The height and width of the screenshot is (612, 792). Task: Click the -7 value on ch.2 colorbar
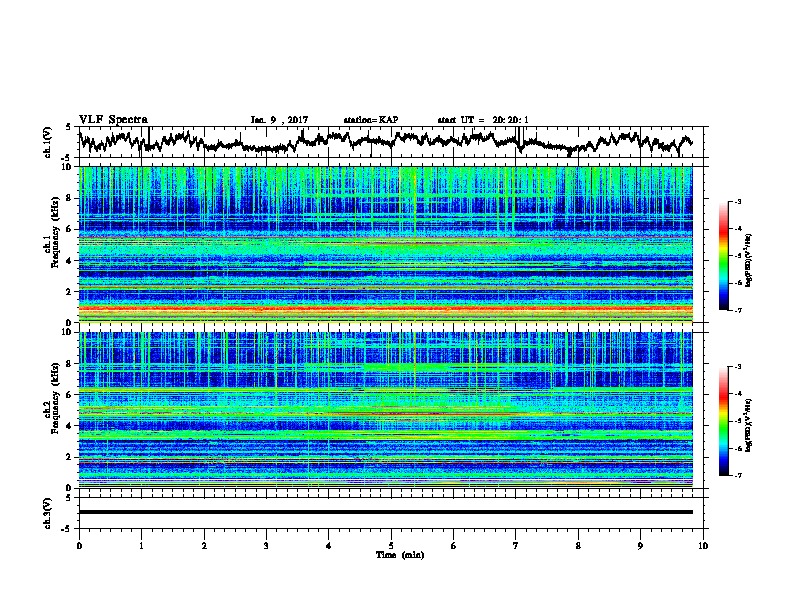pos(737,475)
